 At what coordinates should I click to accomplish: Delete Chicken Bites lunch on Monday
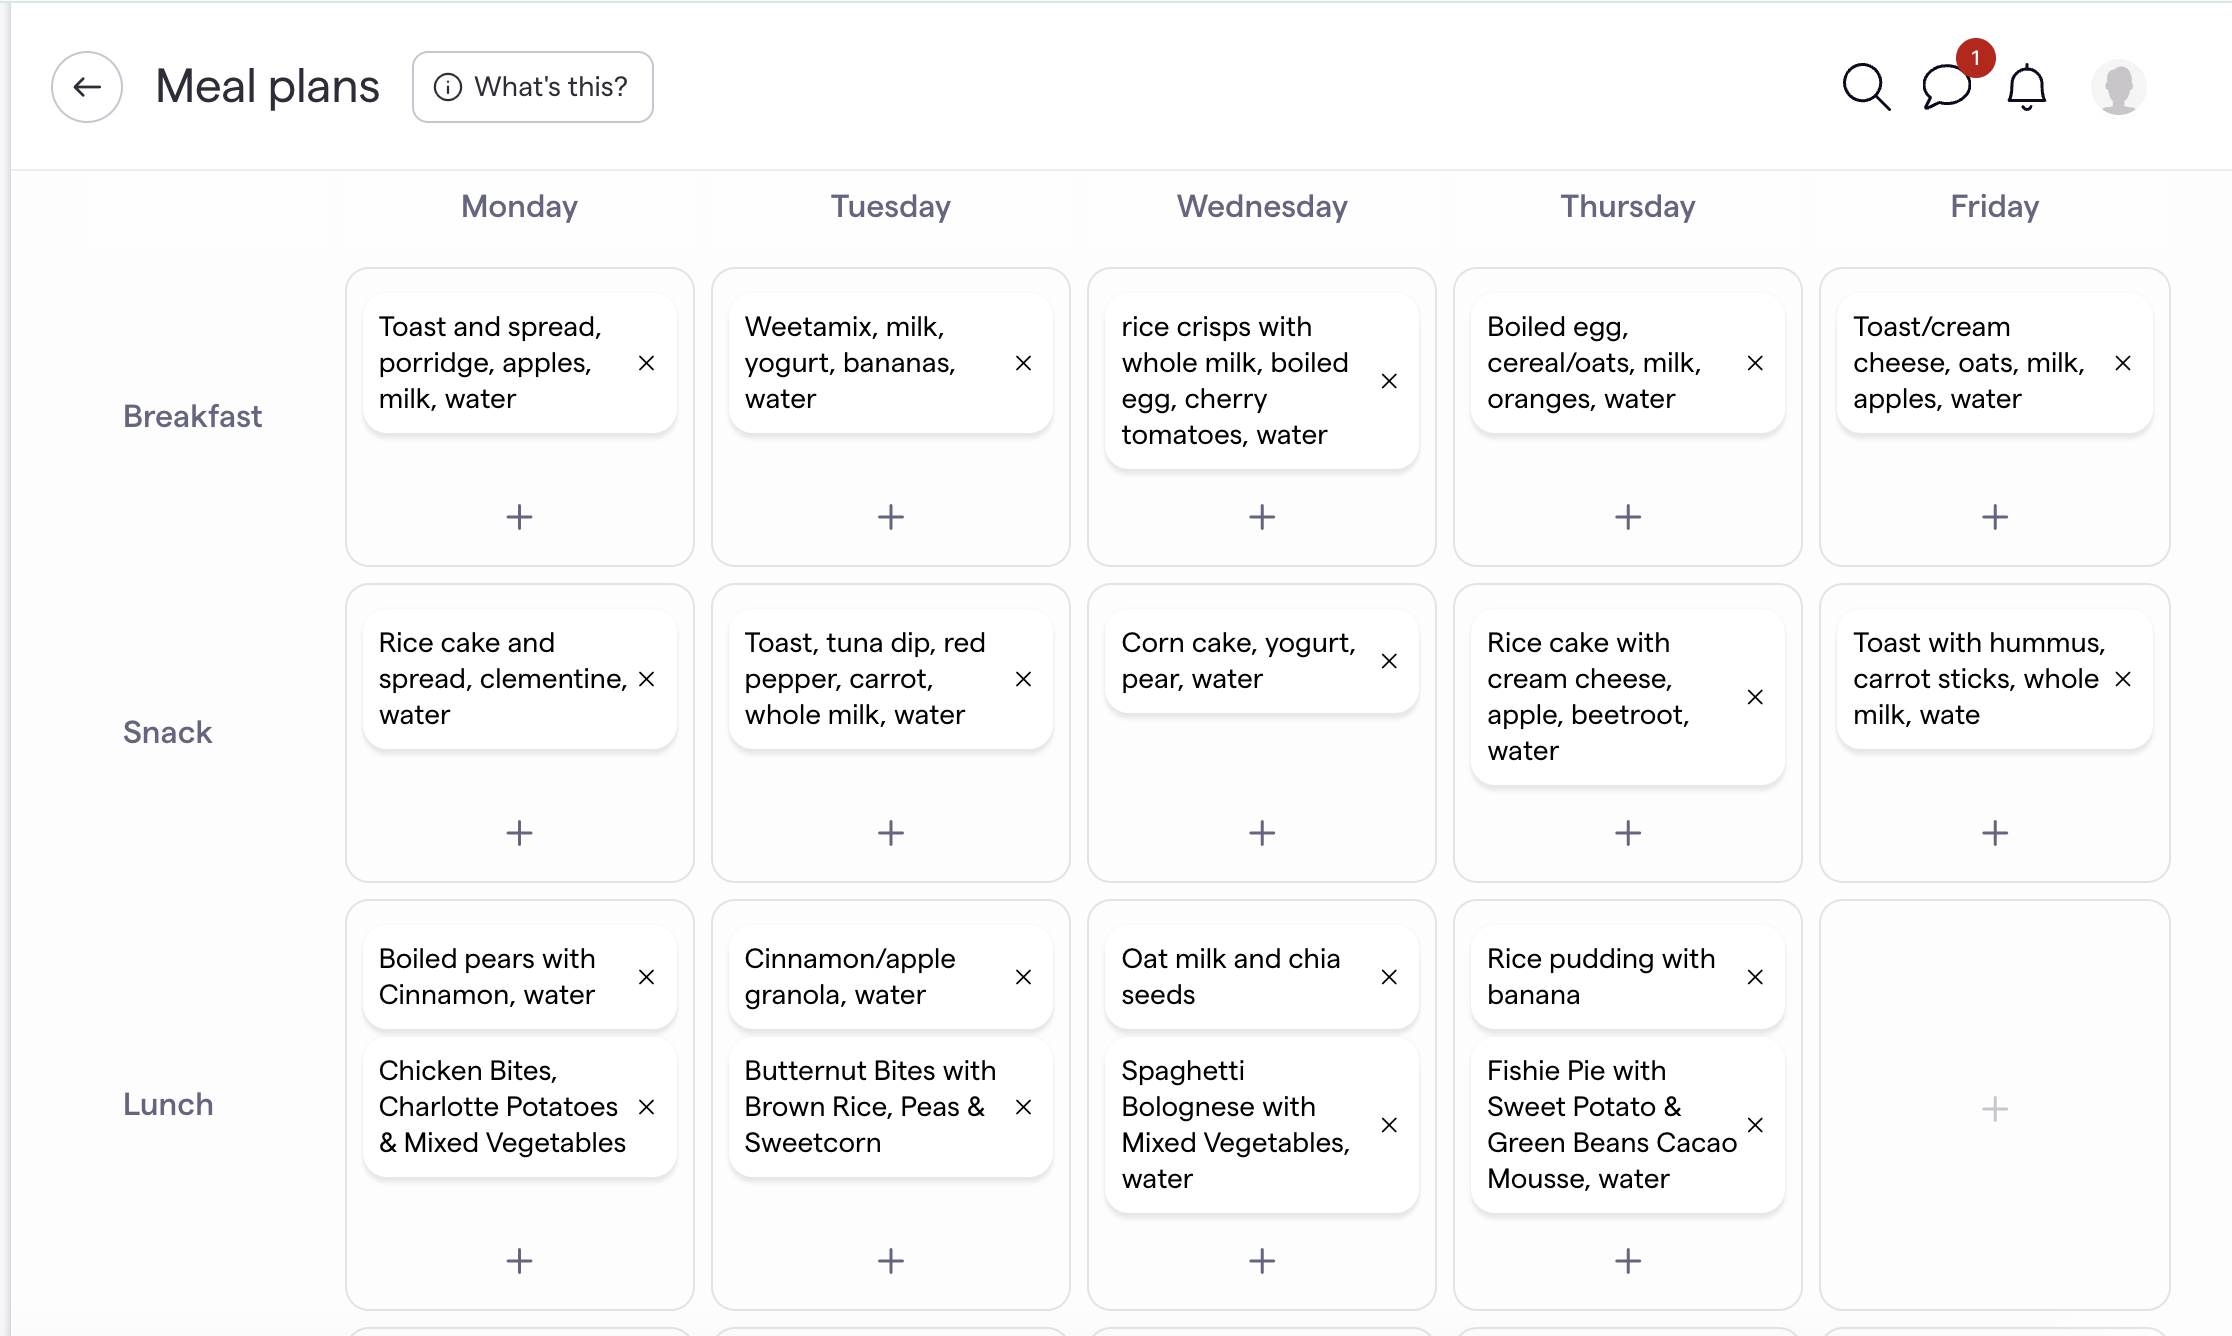647,1107
